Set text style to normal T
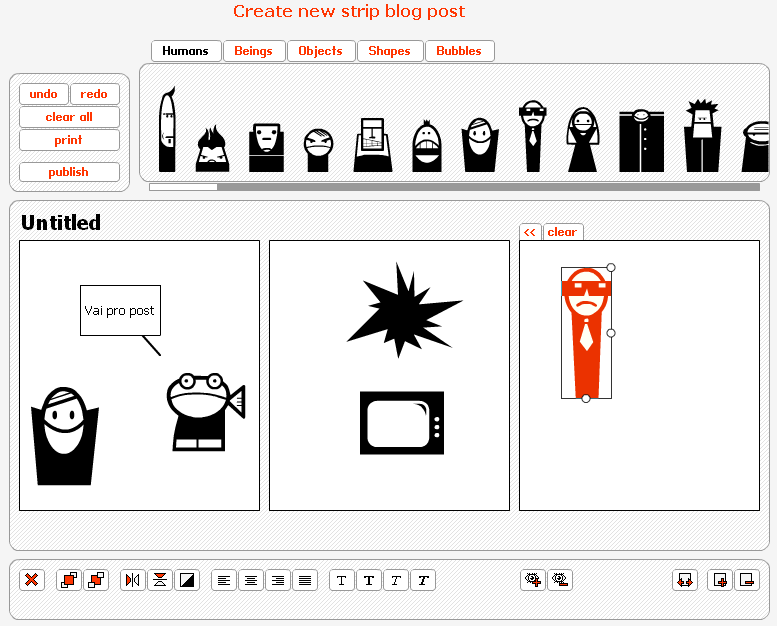Viewport: 777px width, 626px height. [342, 580]
